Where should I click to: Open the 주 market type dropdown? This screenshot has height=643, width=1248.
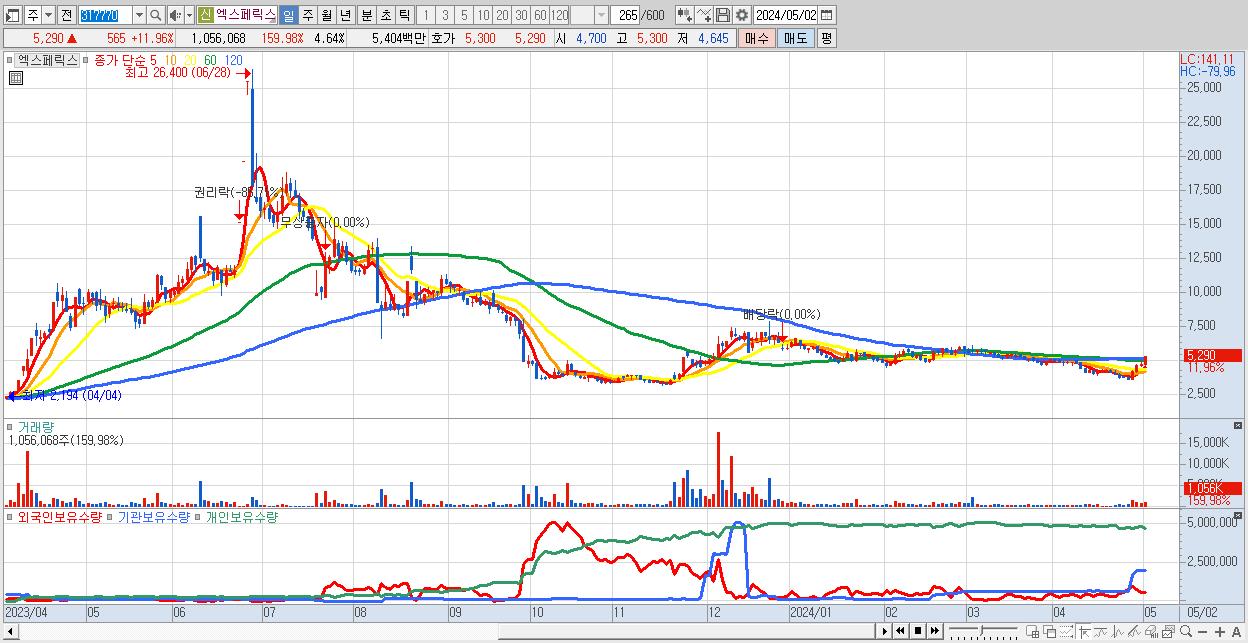pos(48,15)
